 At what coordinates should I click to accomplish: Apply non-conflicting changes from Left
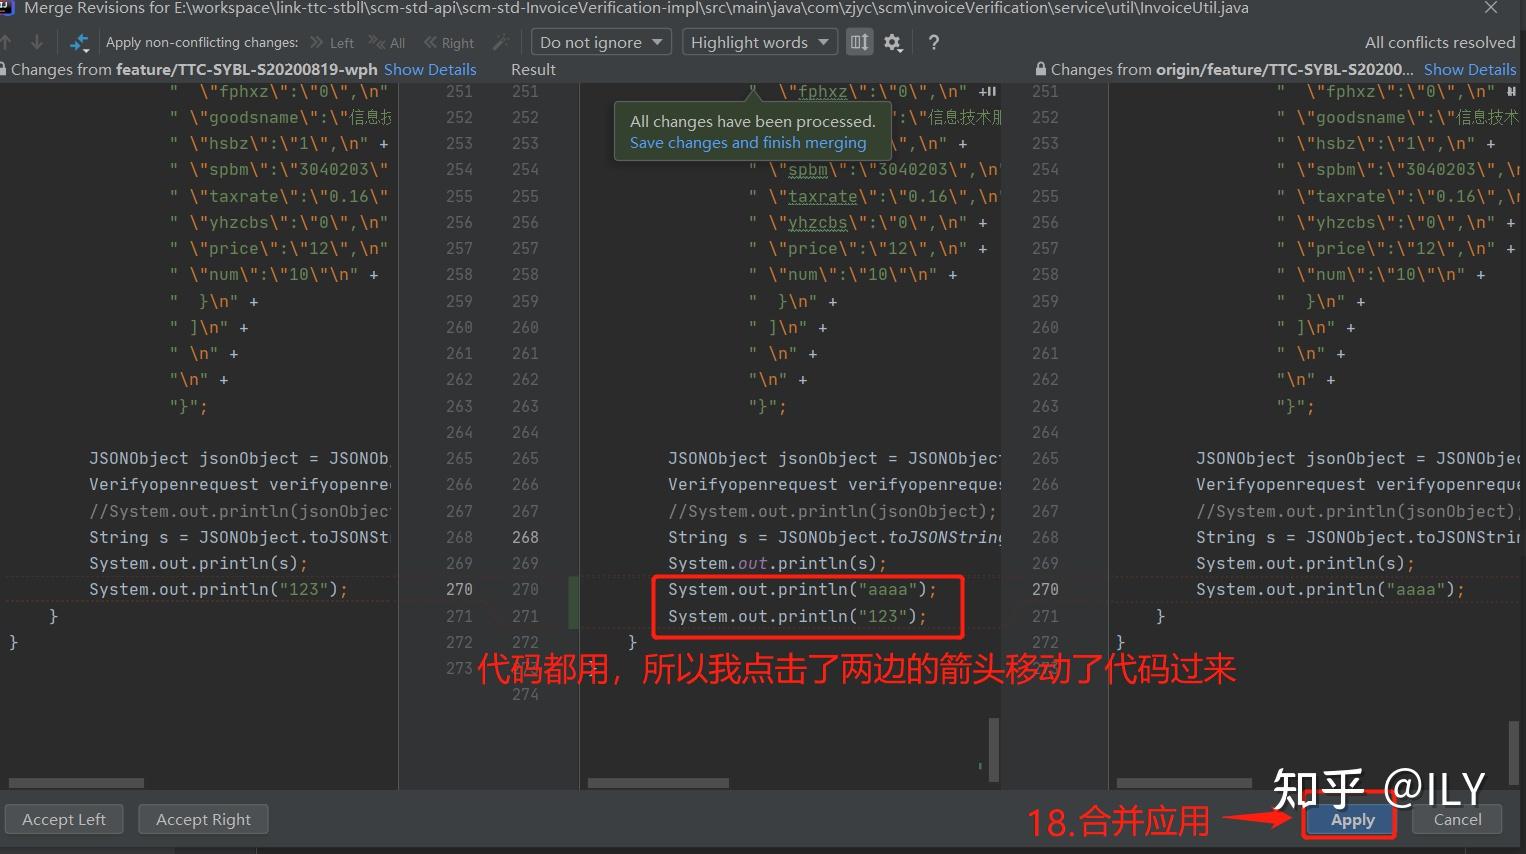[333, 43]
